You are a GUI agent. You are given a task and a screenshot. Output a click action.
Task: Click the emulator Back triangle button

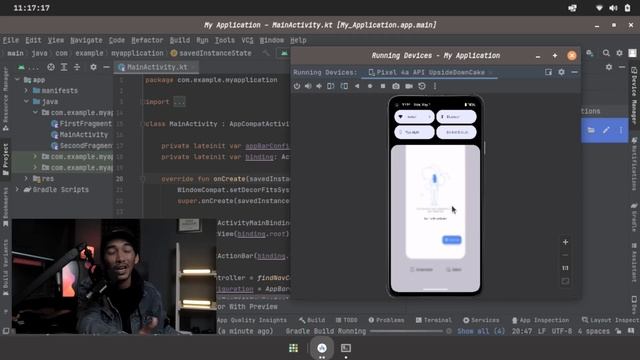point(357,86)
